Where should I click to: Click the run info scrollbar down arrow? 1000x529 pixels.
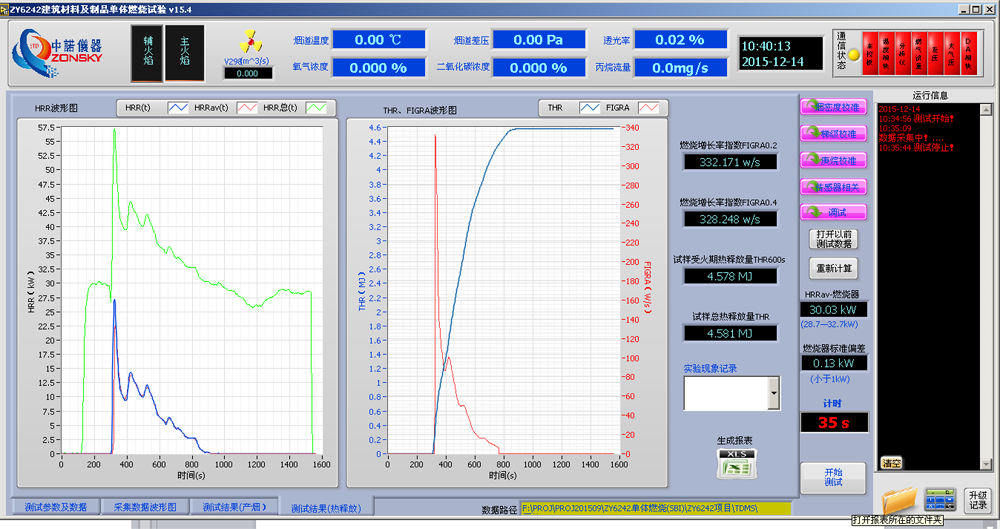coord(986,464)
